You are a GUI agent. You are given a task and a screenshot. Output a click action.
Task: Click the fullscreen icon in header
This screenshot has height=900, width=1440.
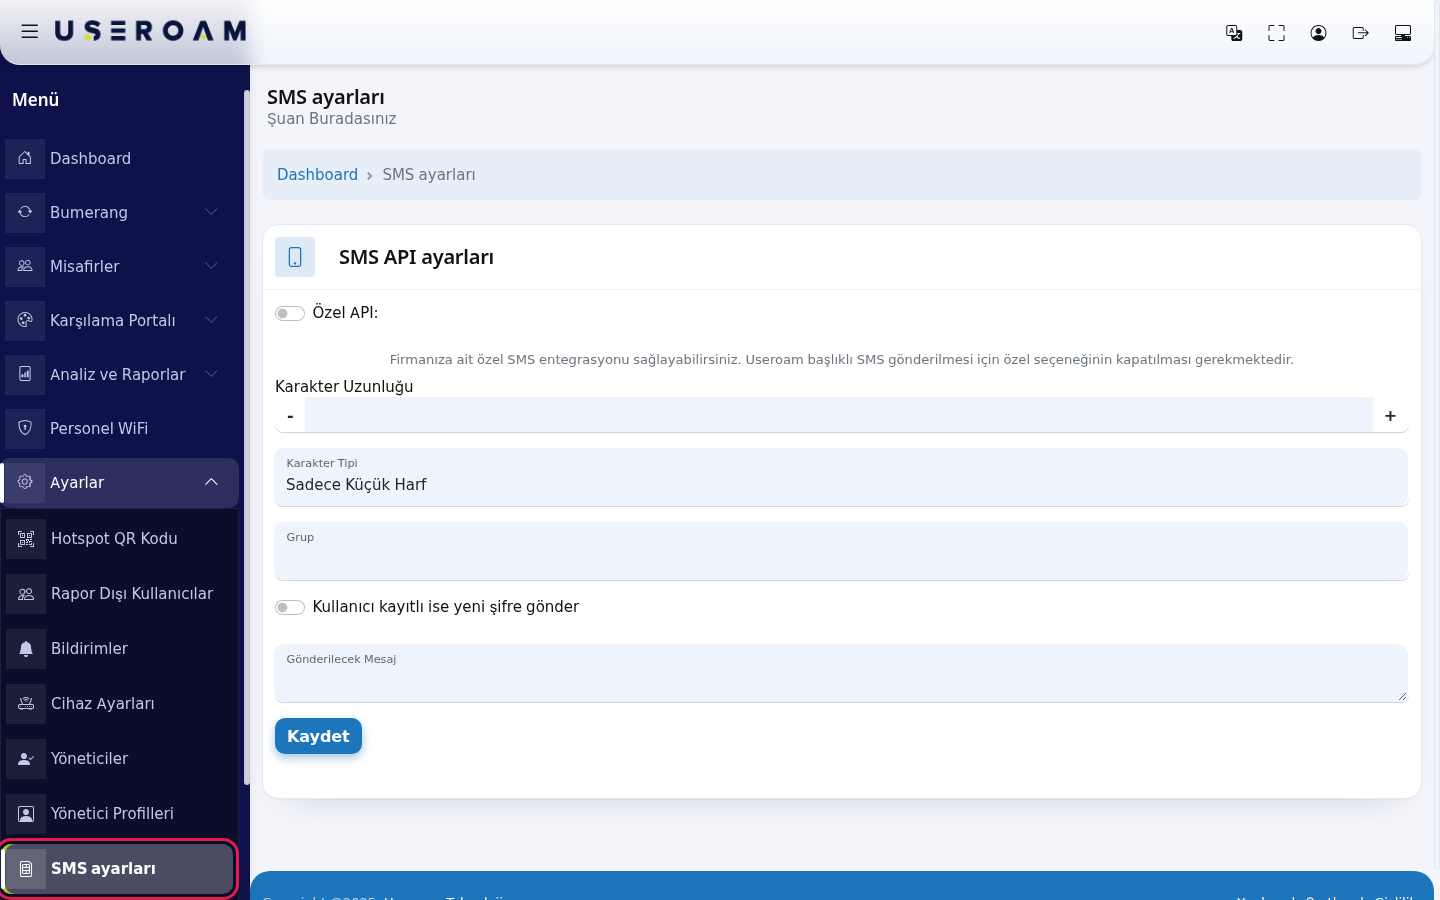[1276, 33]
